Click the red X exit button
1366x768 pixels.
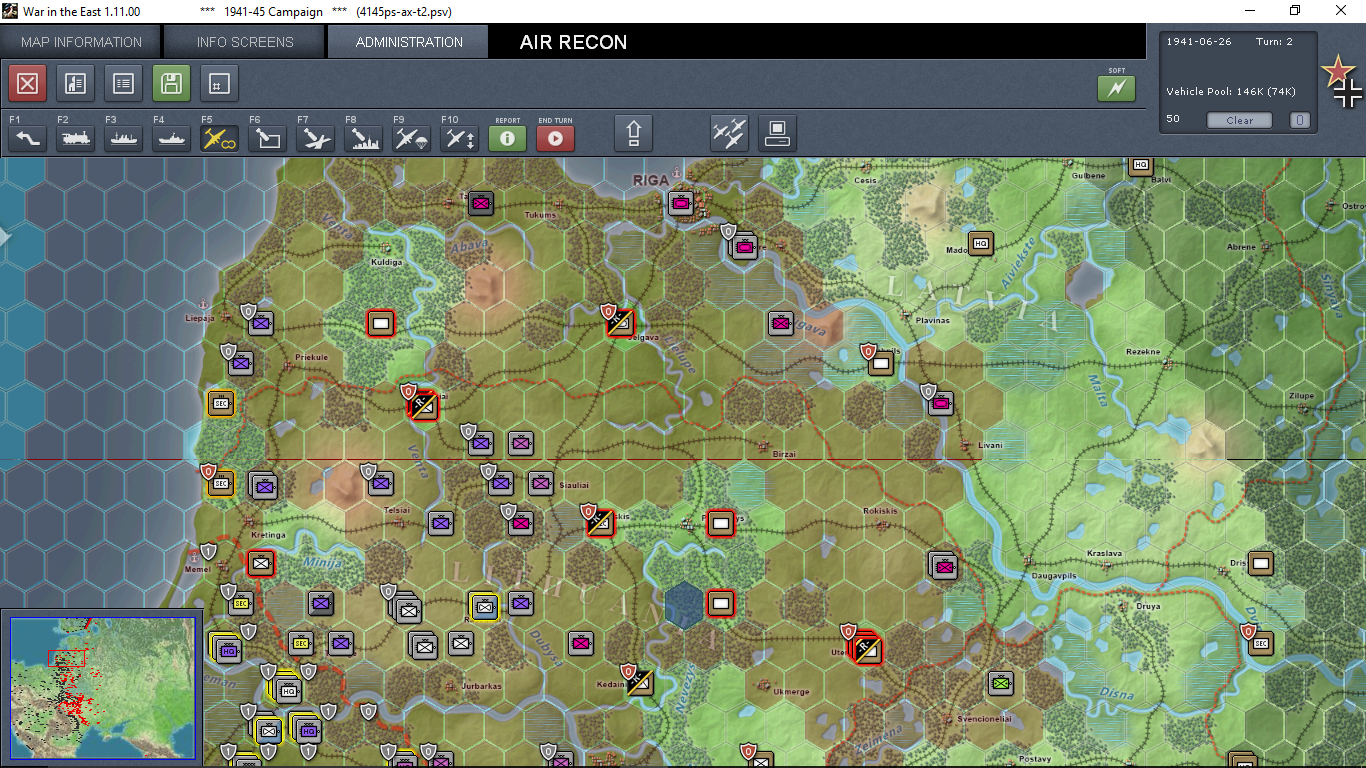pos(27,84)
